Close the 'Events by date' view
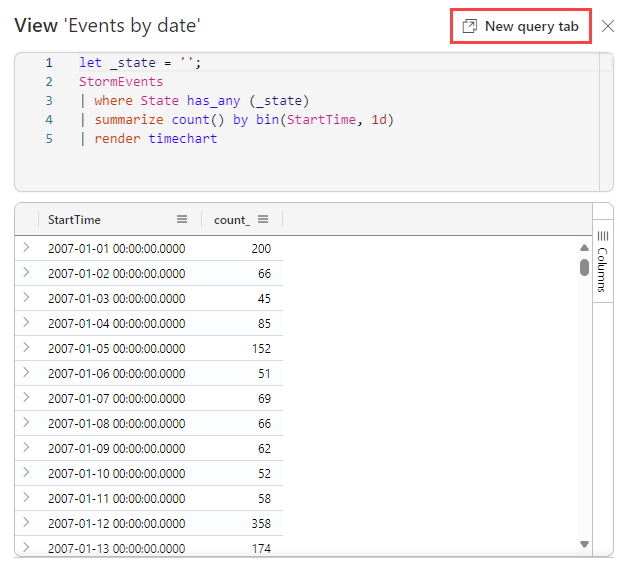The image size is (631, 566). 608,26
